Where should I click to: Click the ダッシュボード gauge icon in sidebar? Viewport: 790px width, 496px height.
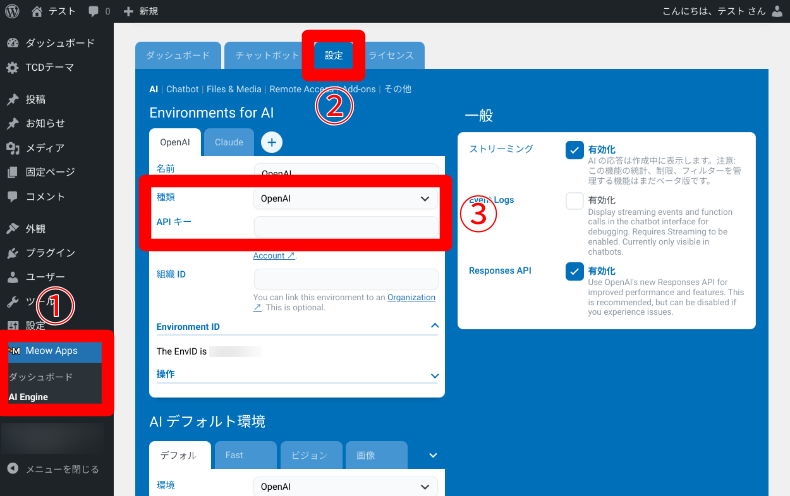coord(13,43)
